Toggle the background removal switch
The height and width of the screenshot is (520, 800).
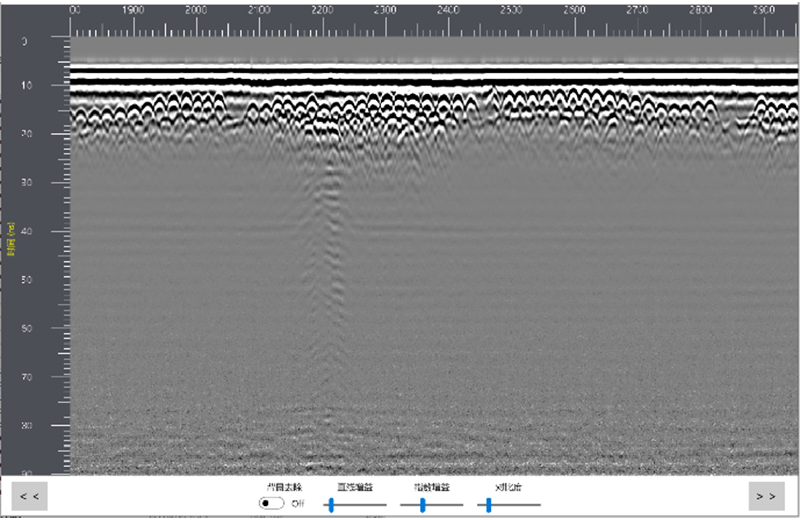click(271, 504)
